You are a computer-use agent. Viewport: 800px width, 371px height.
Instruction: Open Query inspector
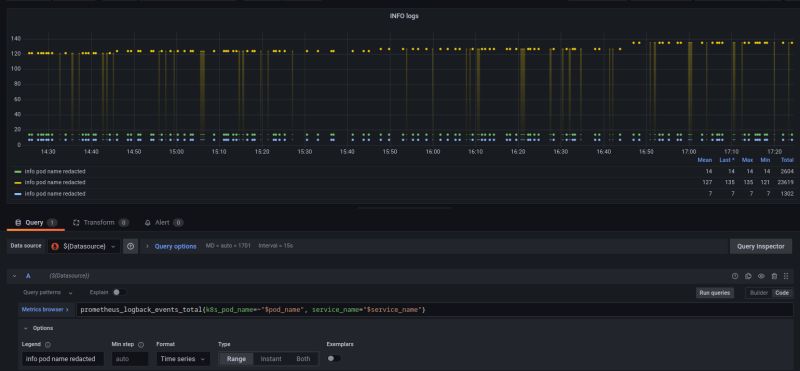[x=761, y=246]
